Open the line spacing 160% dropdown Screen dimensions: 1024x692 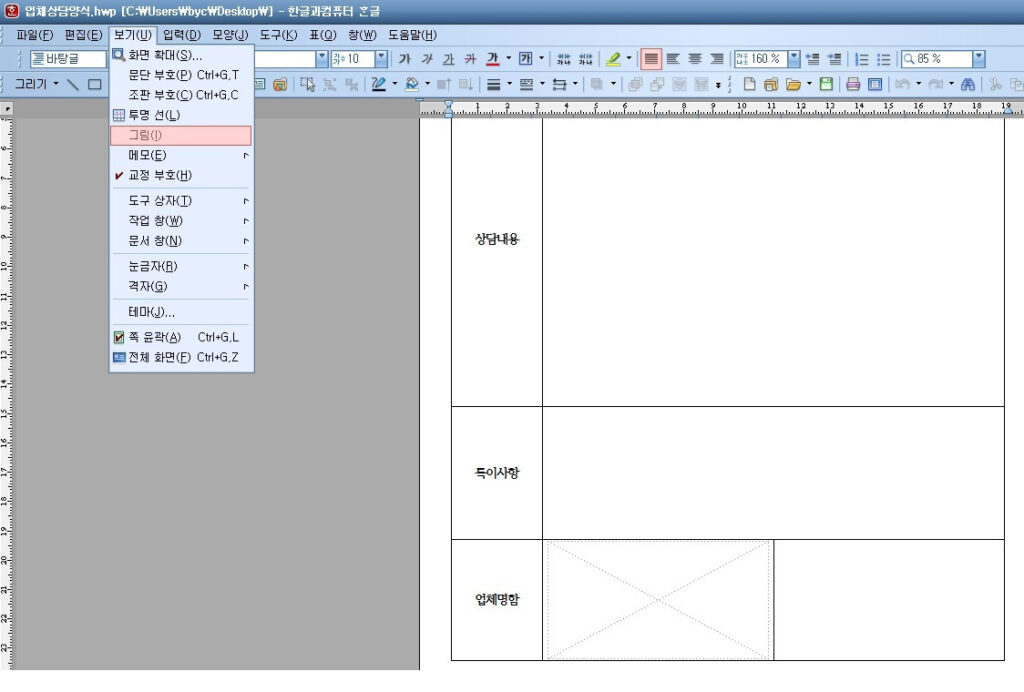(x=793, y=59)
